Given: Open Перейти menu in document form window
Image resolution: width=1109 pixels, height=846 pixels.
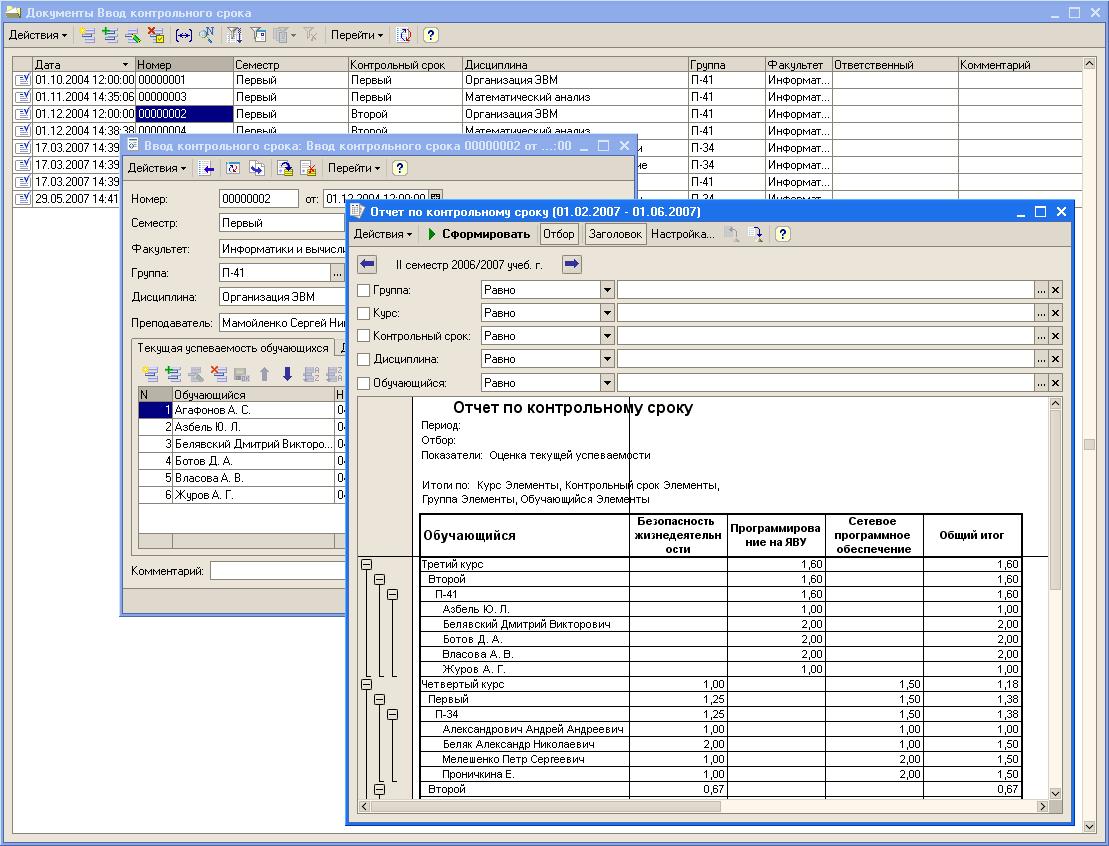Looking at the screenshot, I should click(354, 168).
